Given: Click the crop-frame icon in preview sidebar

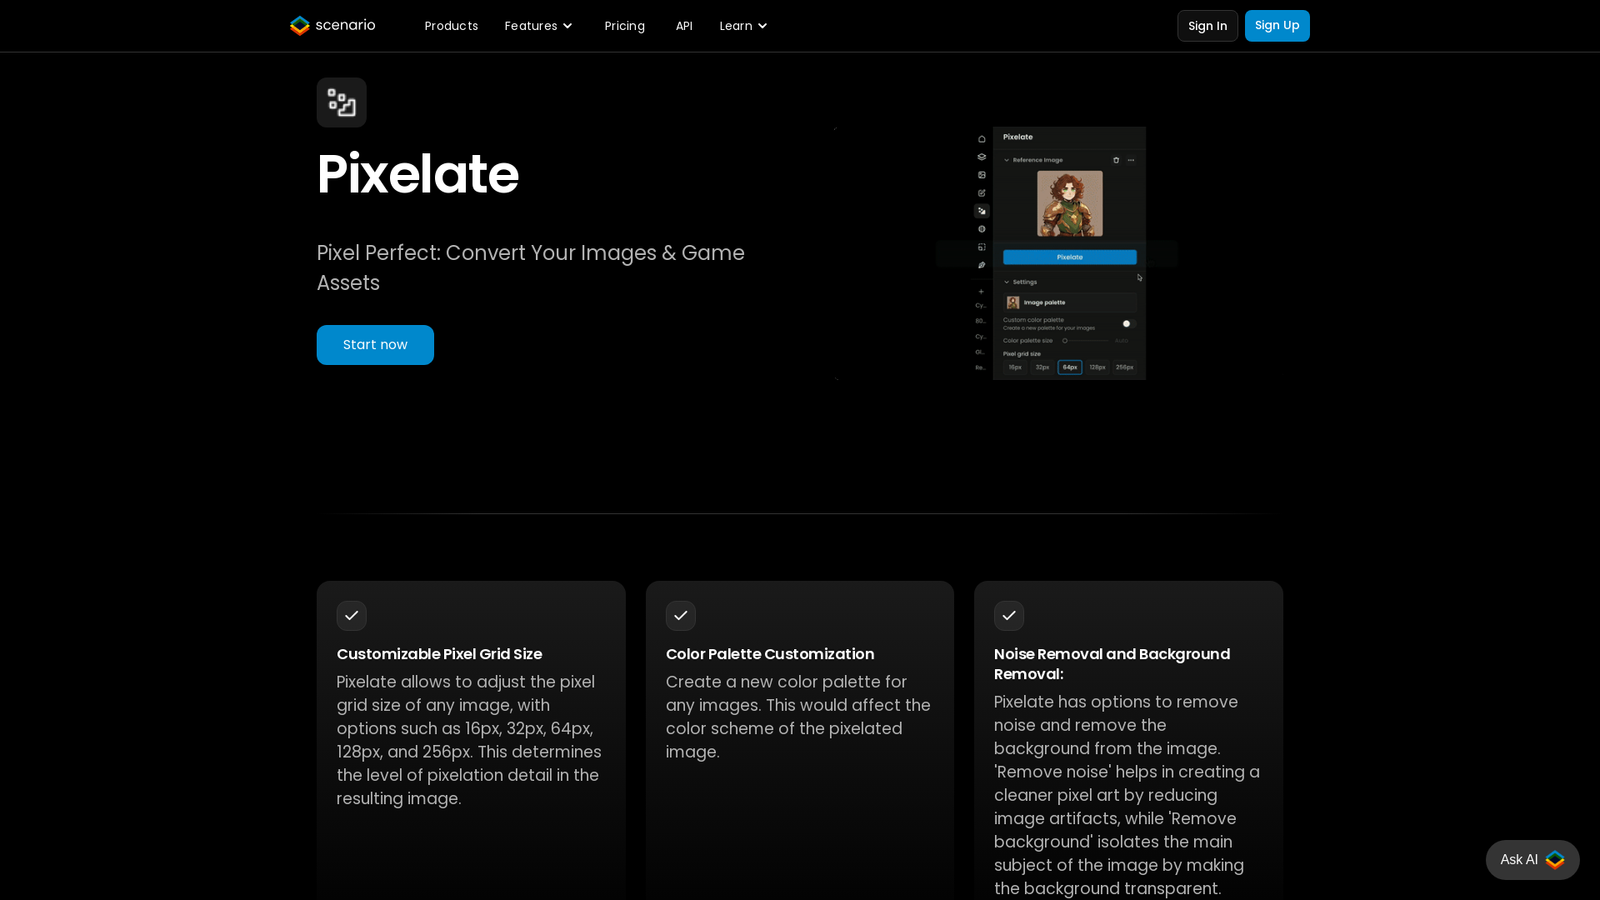Looking at the screenshot, I should coord(982,247).
